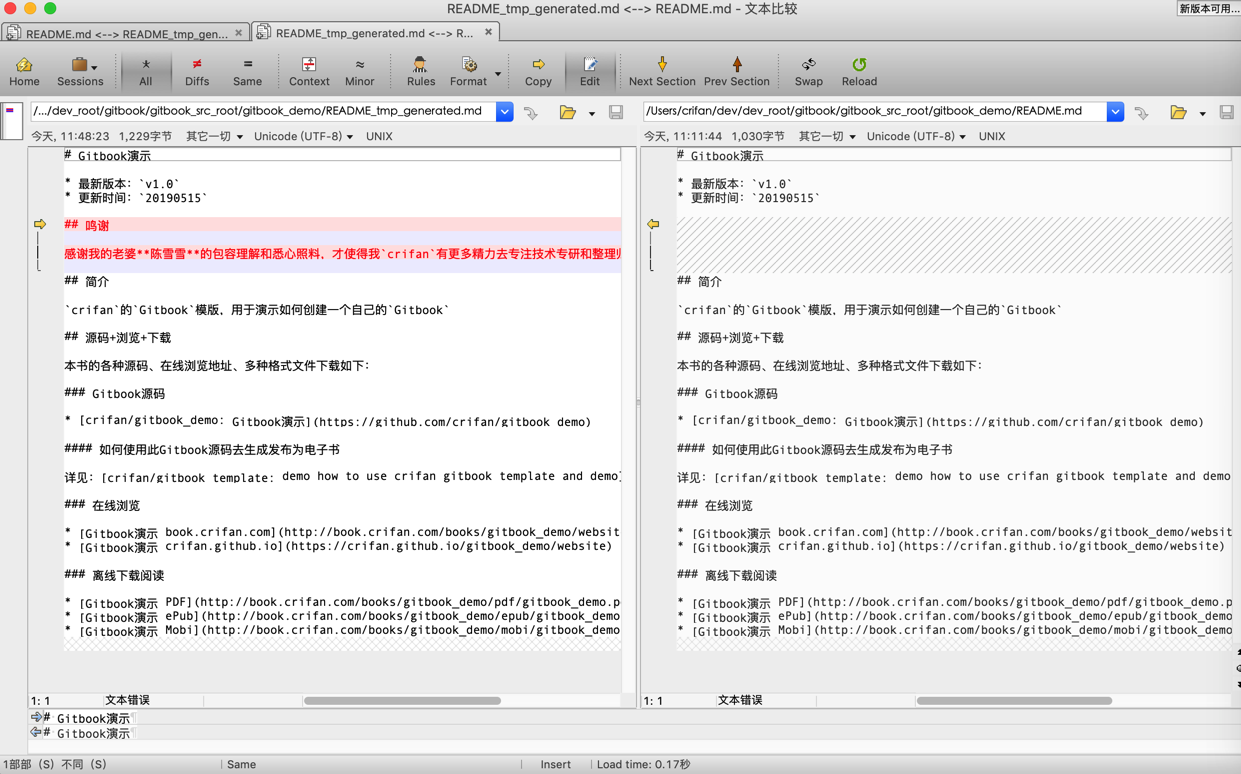
Task: Open right pane 其它一切 dropdown
Action: click(x=827, y=136)
